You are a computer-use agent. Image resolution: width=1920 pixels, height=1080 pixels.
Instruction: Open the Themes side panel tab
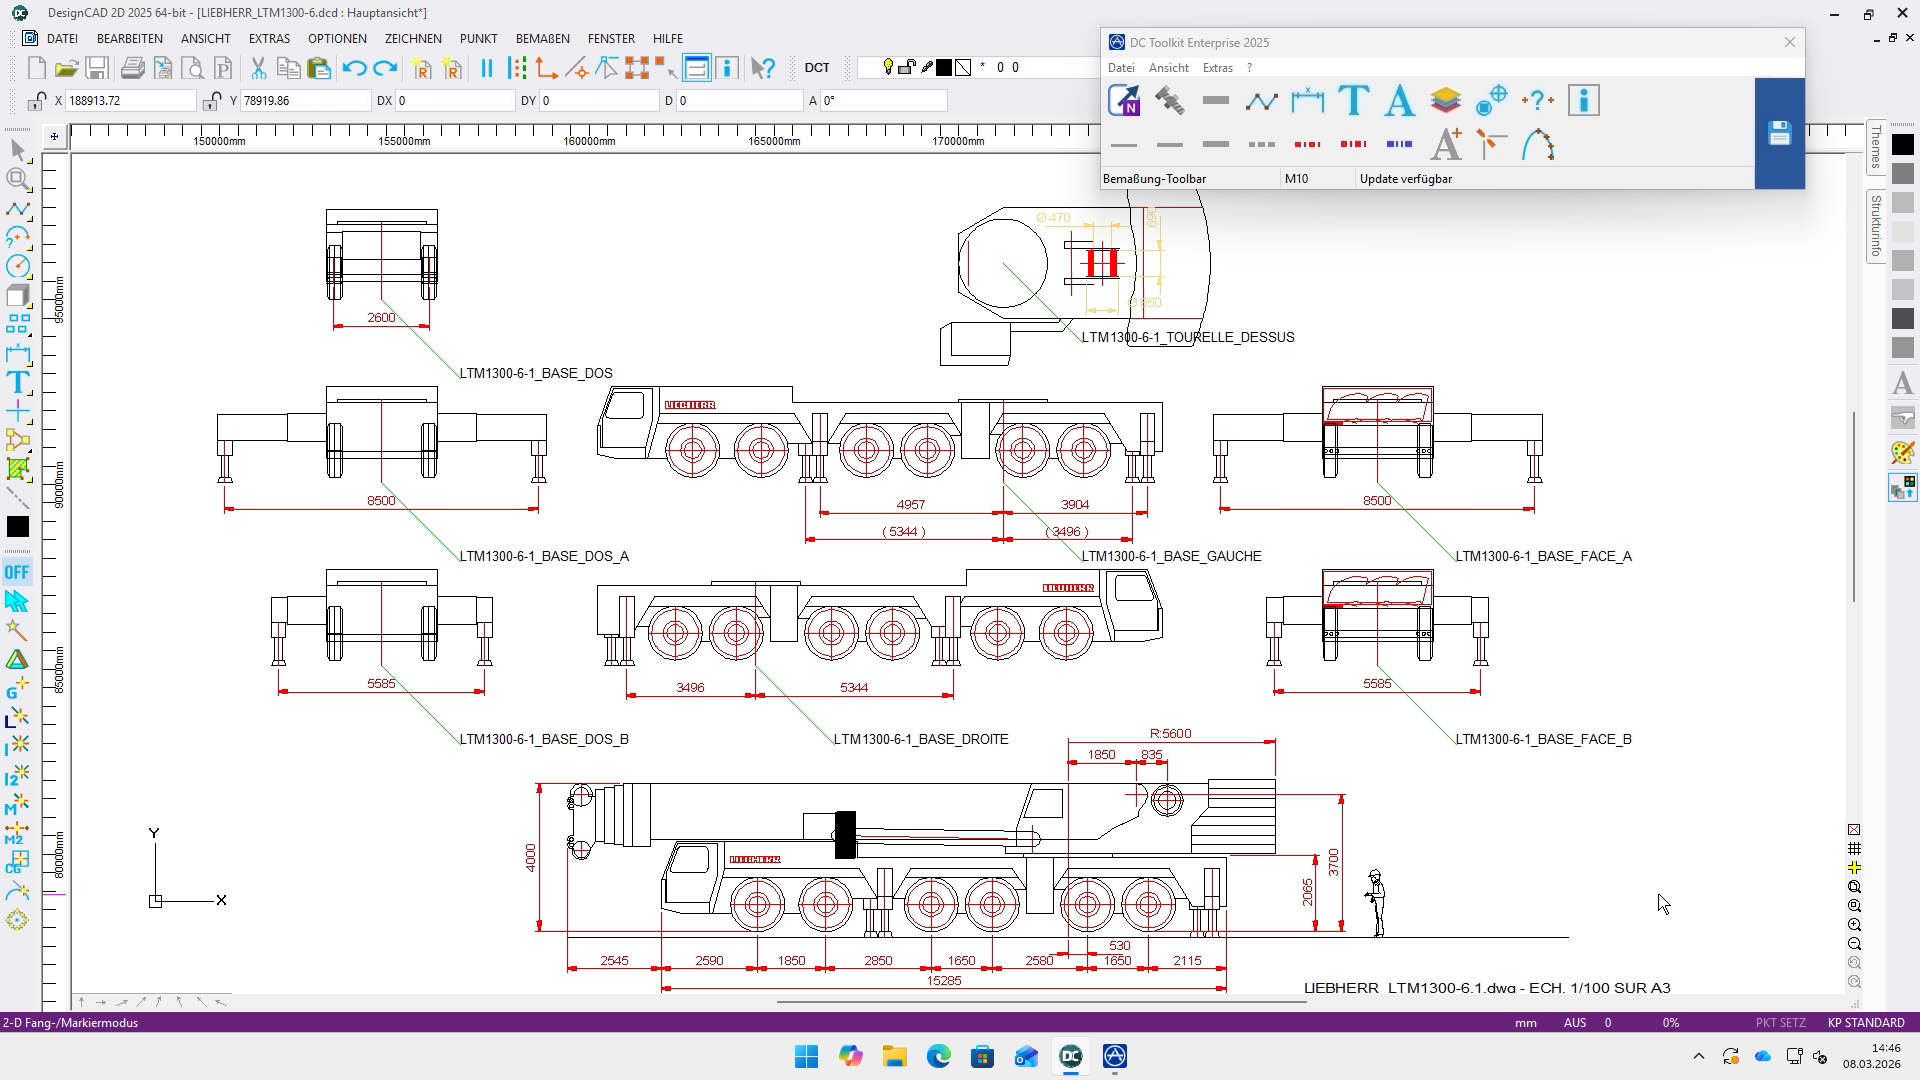[1876, 147]
